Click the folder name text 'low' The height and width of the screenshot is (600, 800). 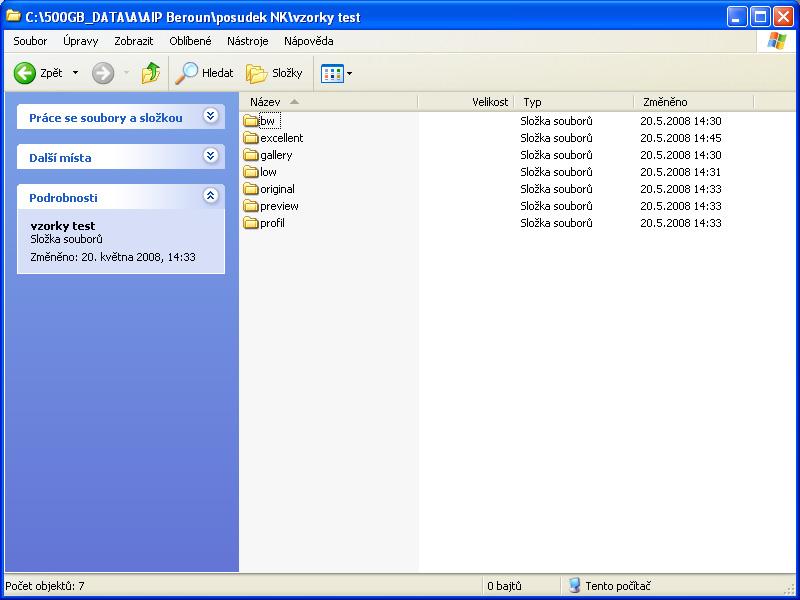(x=268, y=172)
